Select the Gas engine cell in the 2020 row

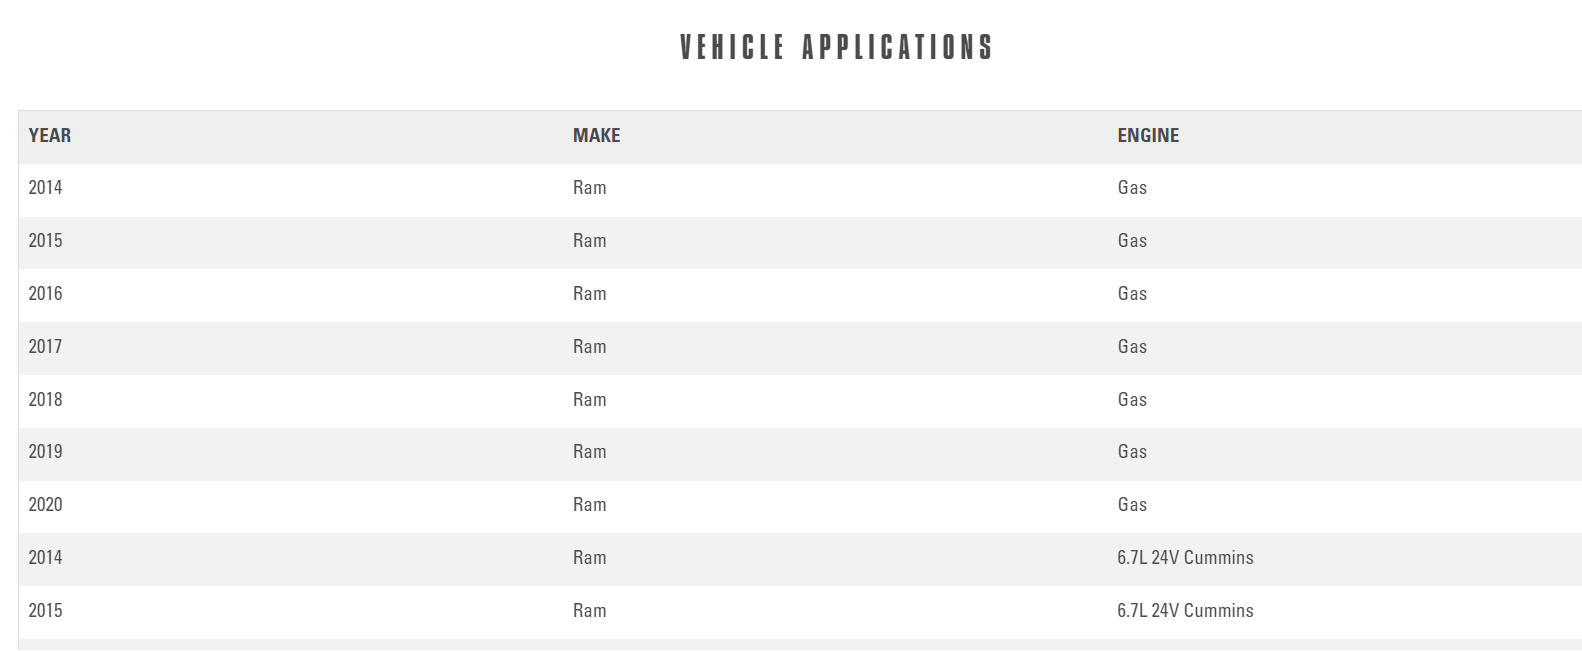(x=1132, y=505)
